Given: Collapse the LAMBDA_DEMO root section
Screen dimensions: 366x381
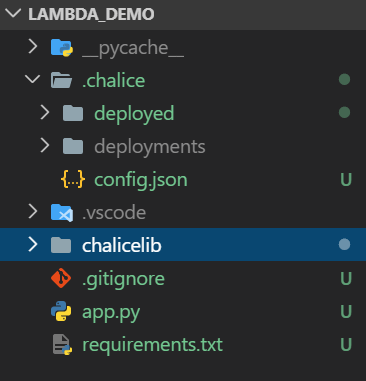Looking at the screenshot, I should [13, 14].
